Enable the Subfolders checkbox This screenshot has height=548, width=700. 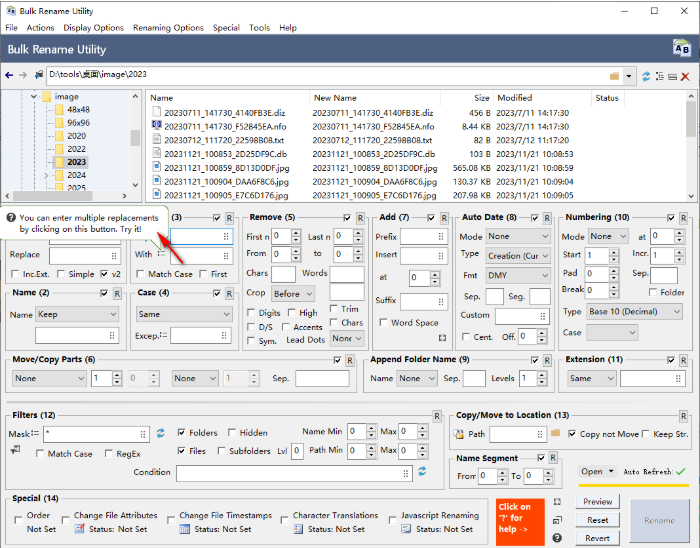(x=221, y=451)
